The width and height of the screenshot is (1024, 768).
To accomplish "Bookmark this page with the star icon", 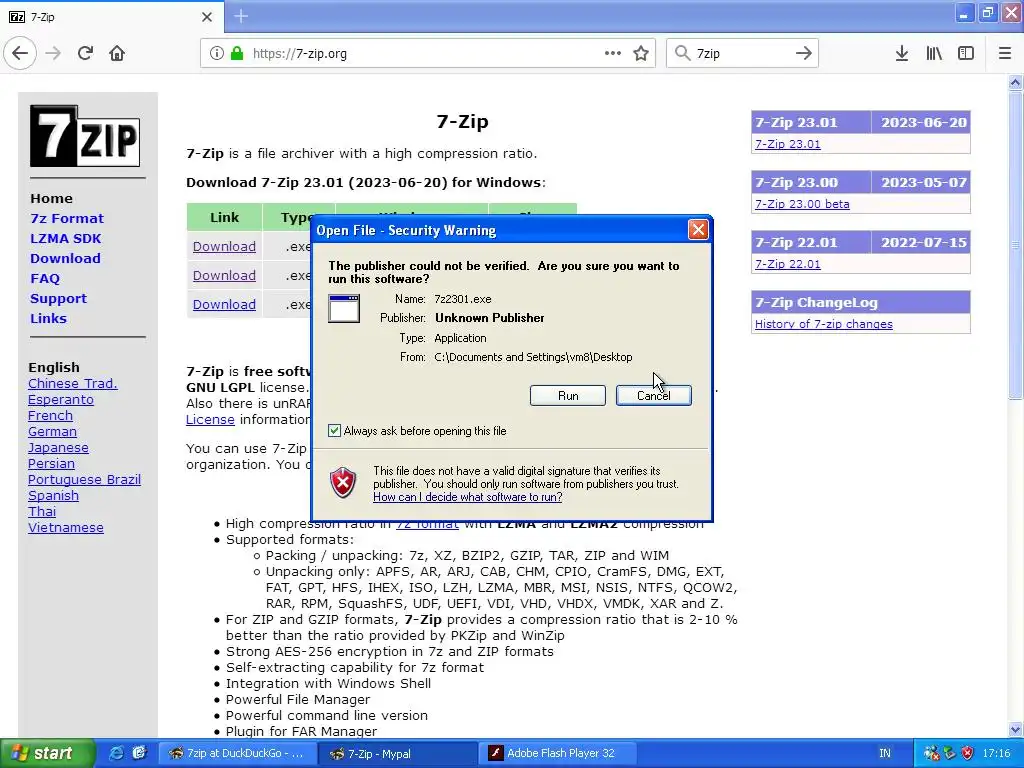I will (x=641, y=54).
